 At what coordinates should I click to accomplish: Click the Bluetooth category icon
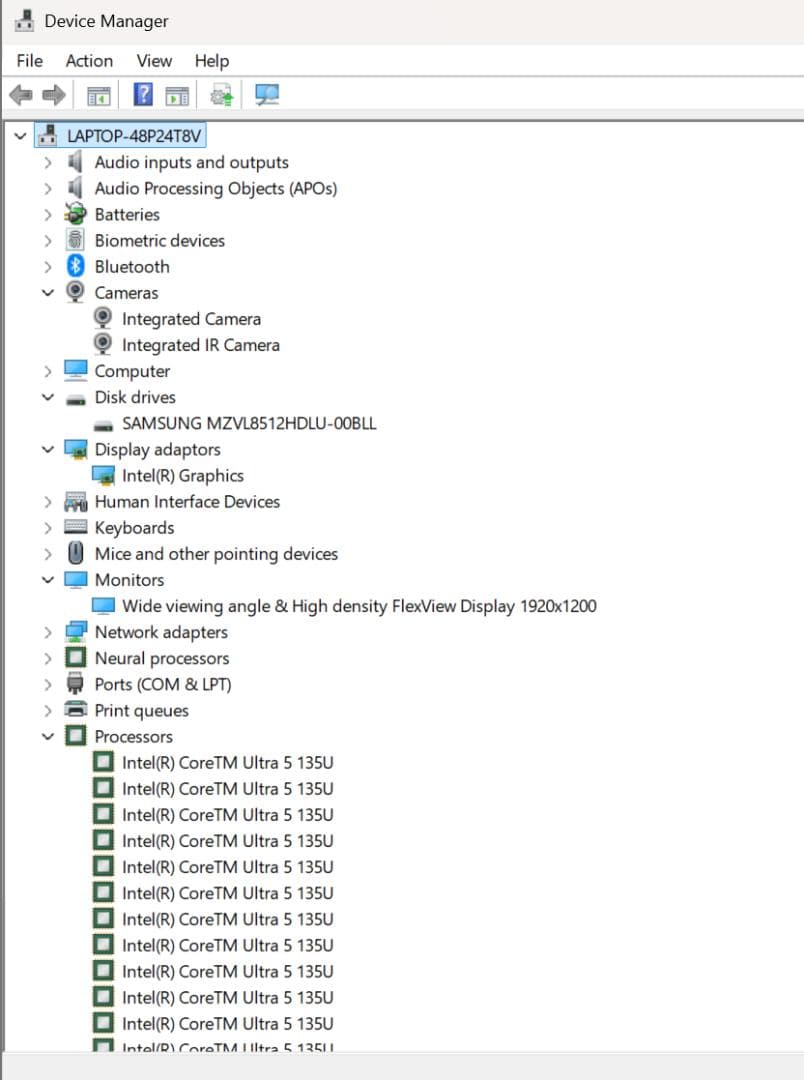pos(76,267)
